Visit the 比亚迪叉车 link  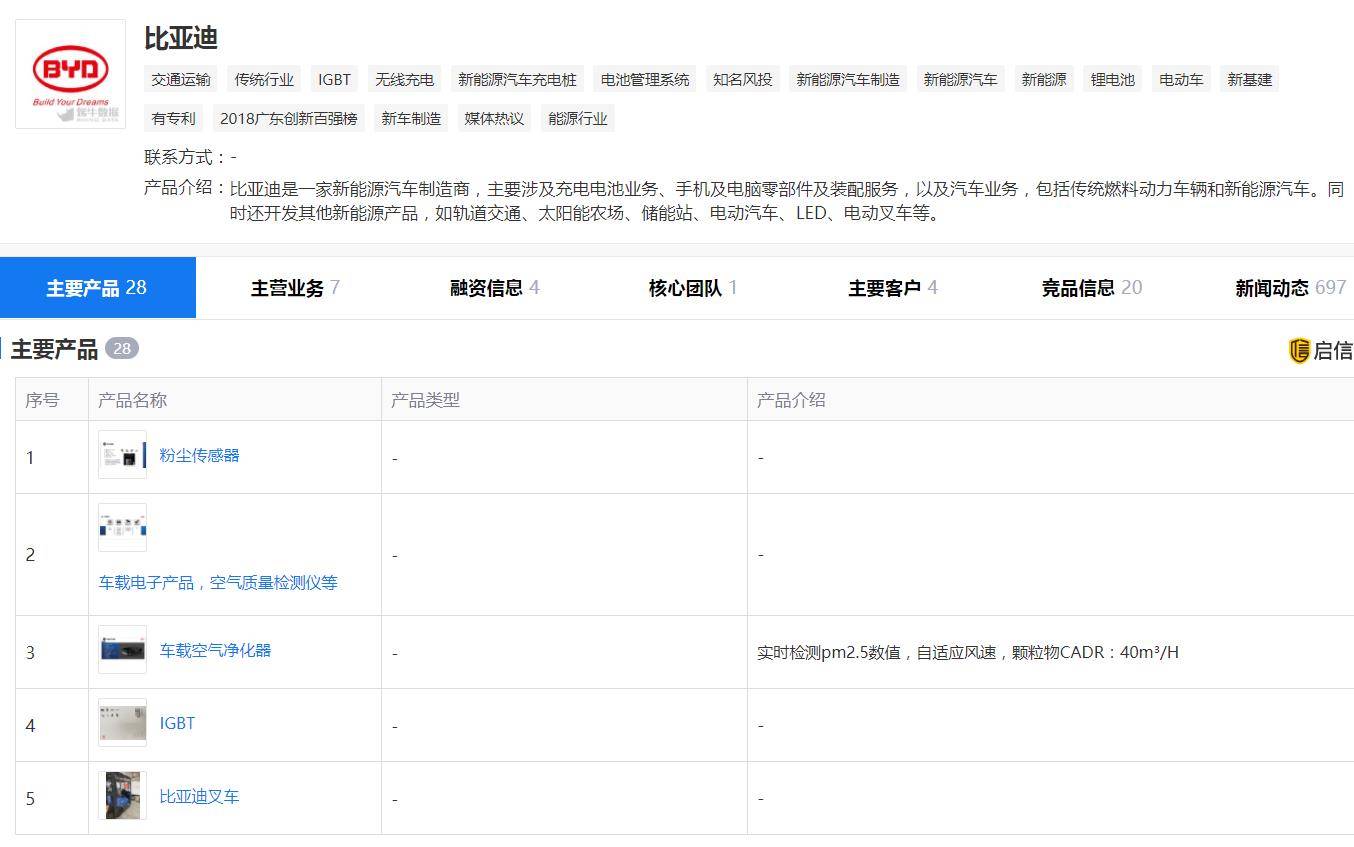[199, 796]
